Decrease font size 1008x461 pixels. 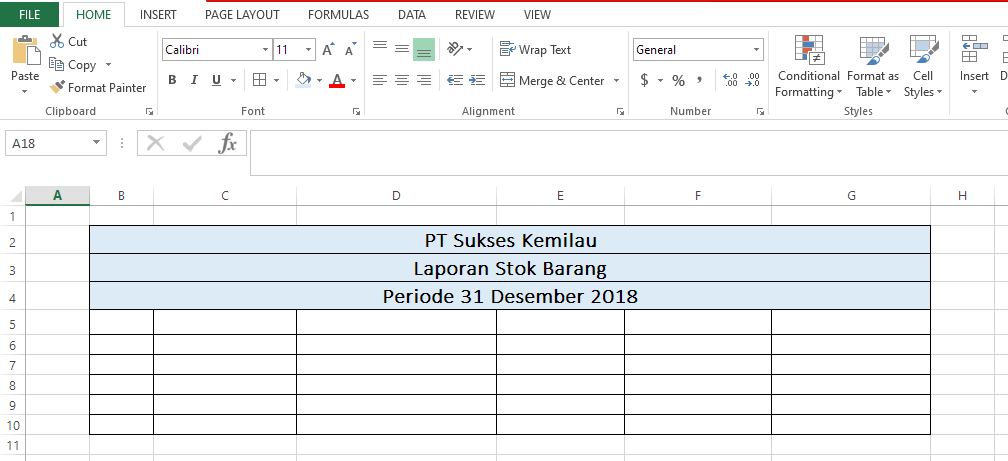350,50
